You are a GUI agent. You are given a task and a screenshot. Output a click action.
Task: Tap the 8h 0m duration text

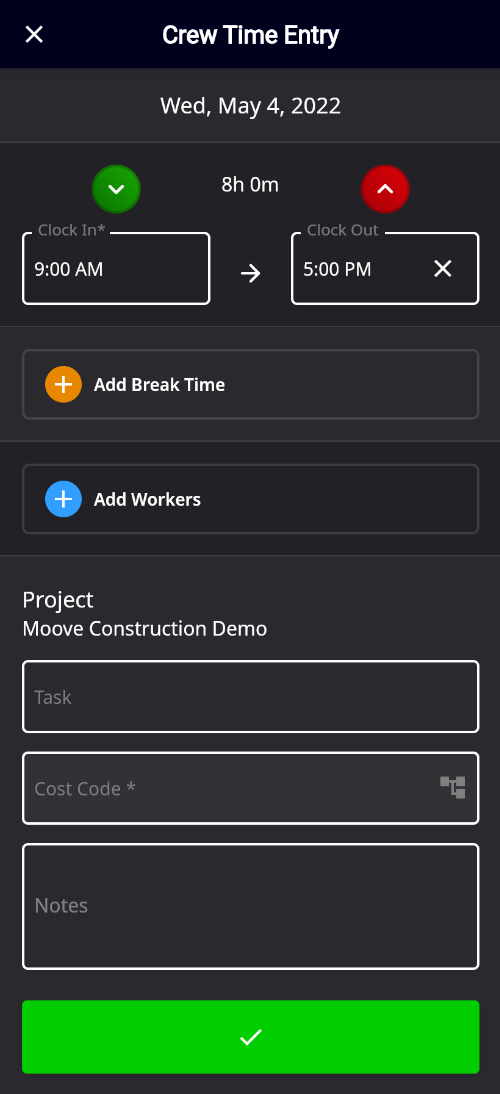pos(250,185)
